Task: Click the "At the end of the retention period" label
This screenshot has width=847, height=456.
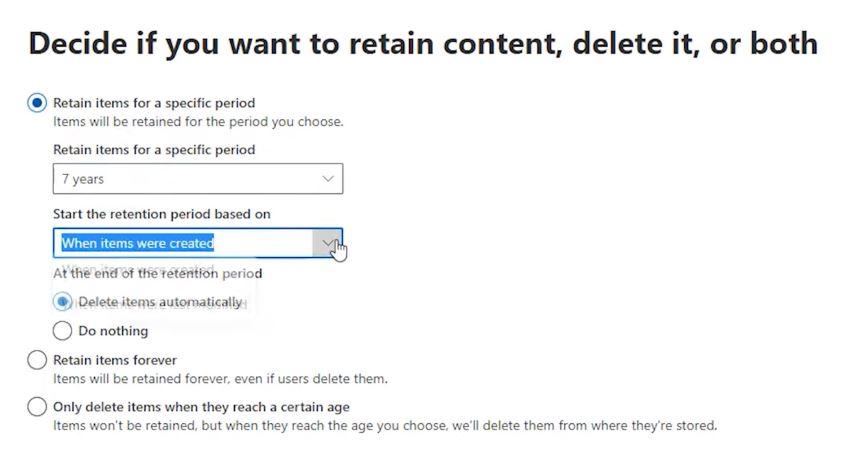Action: pyautogui.click(x=157, y=273)
